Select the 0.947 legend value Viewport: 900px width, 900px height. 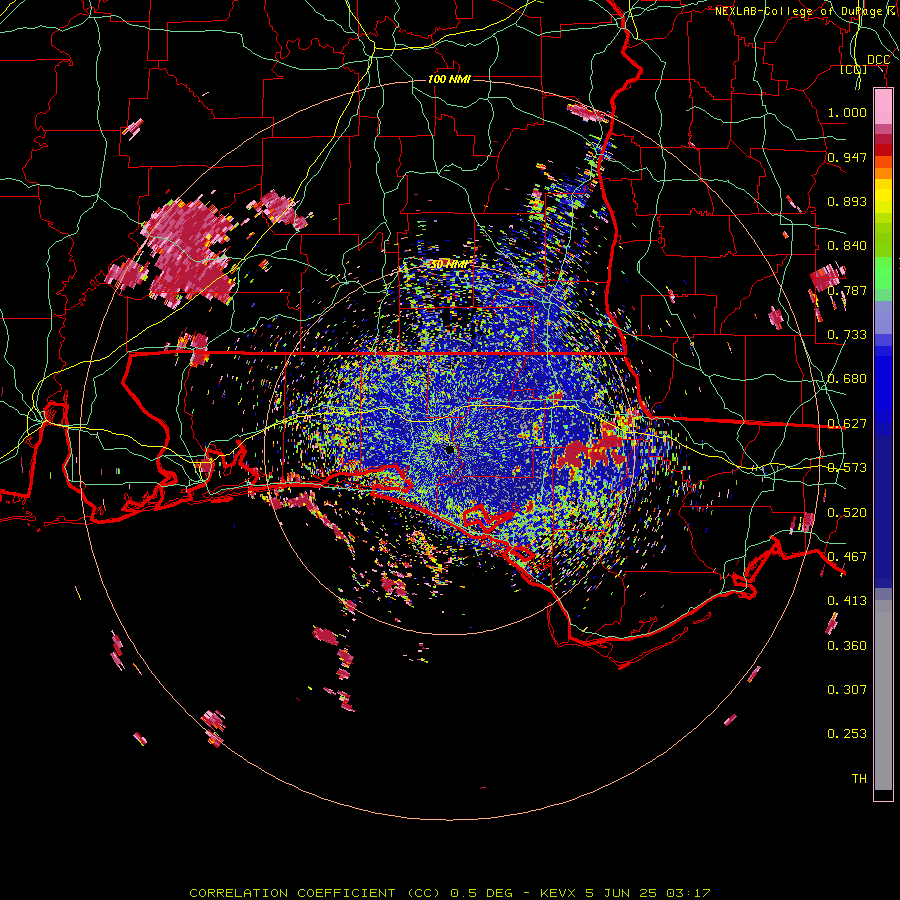(847, 157)
